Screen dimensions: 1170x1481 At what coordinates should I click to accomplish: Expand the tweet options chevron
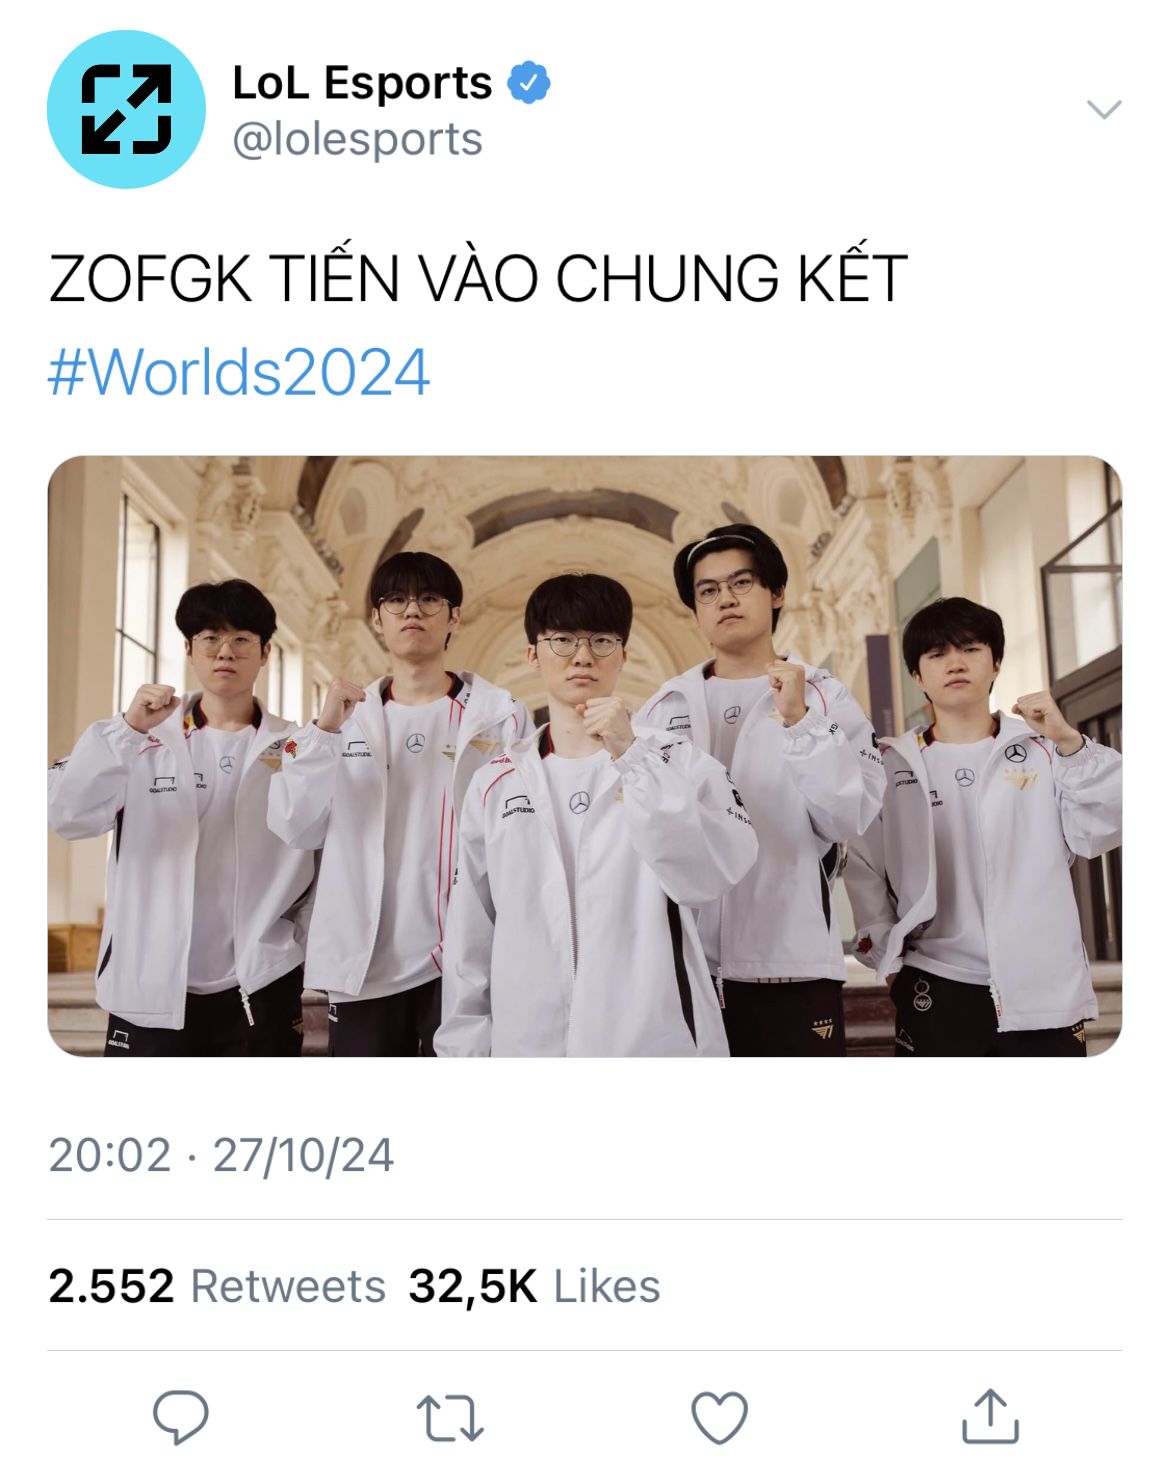[1104, 109]
